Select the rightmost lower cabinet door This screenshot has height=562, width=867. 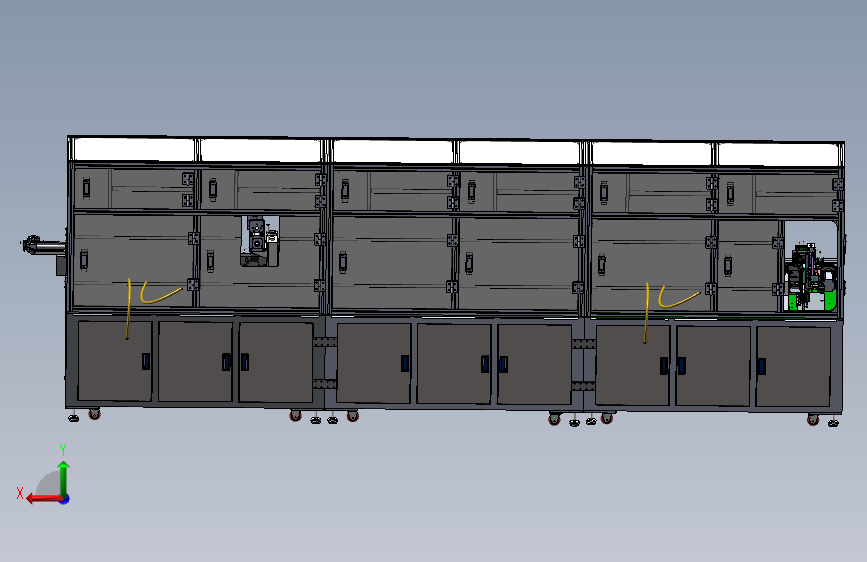click(793, 366)
